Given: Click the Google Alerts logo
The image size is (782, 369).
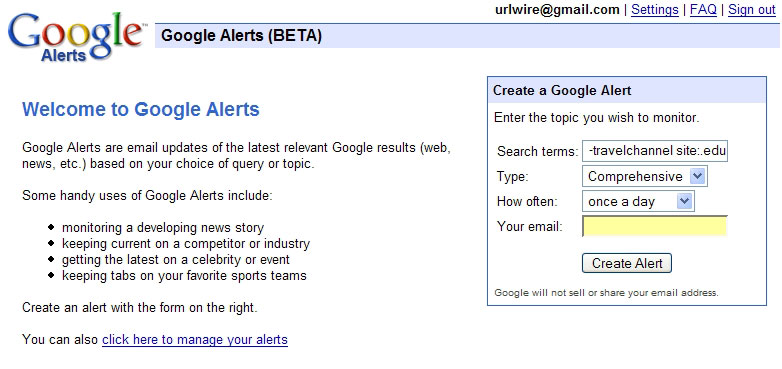Looking at the screenshot, I should pyautogui.click(x=77, y=37).
